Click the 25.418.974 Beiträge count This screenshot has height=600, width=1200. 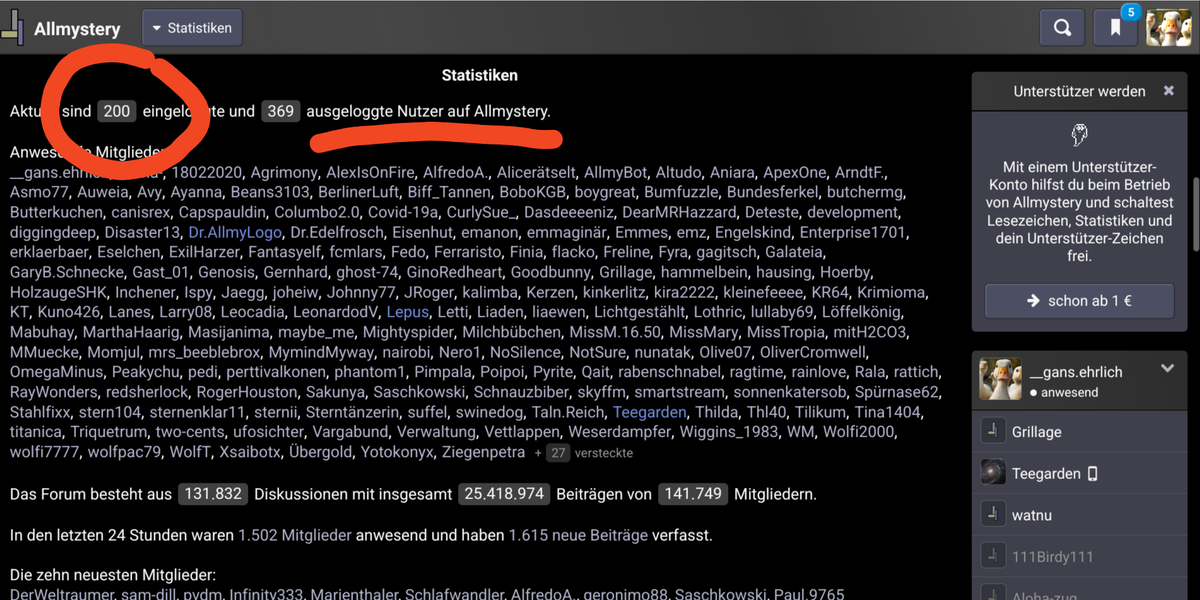[x=504, y=494]
